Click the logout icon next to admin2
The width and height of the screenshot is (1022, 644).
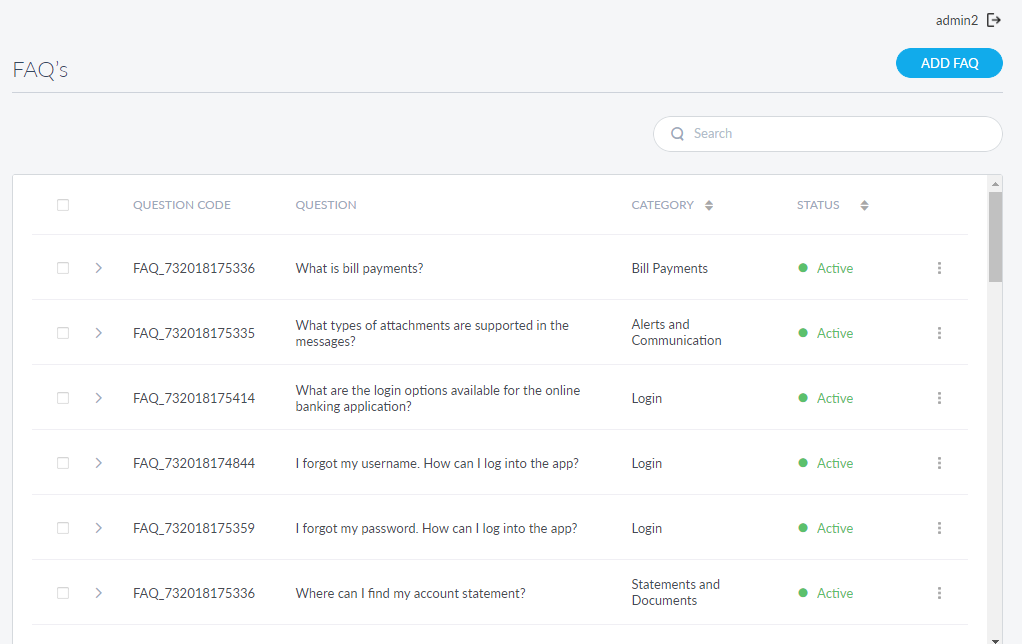[x=993, y=20]
